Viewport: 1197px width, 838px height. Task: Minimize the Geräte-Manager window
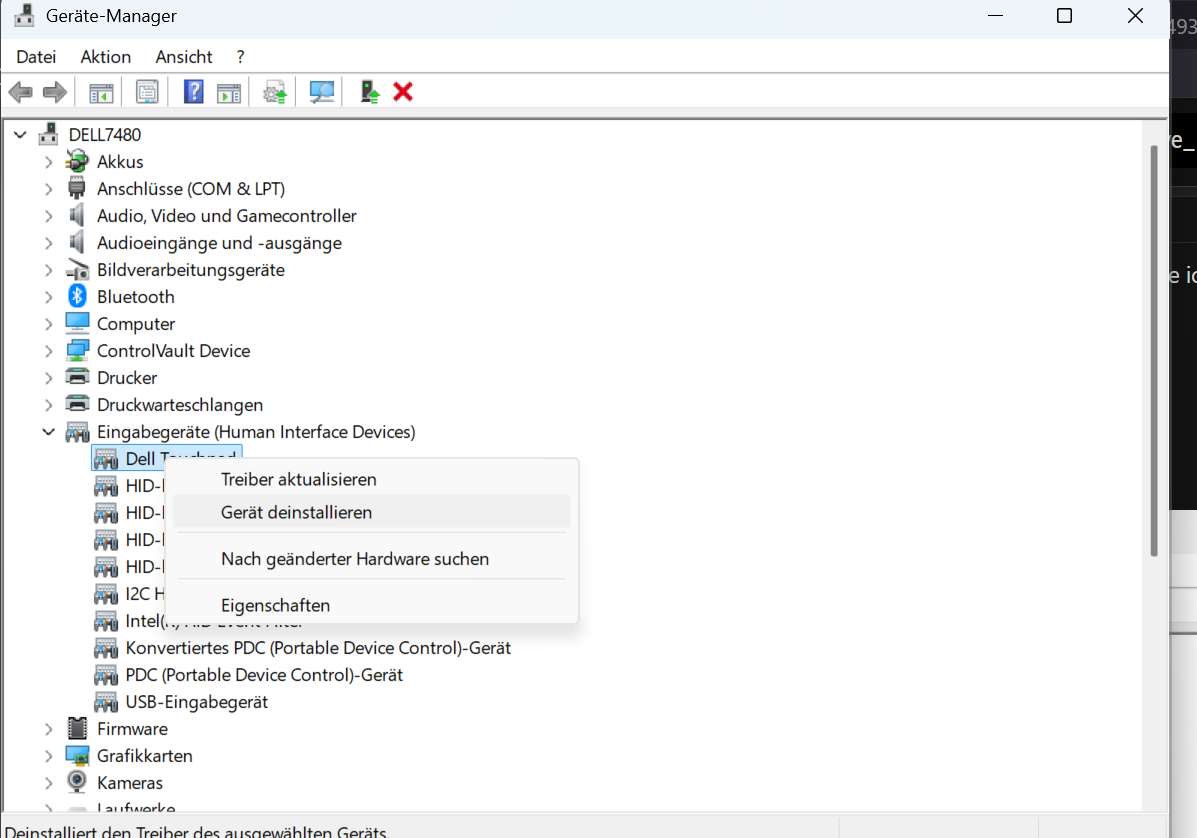coord(995,16)
